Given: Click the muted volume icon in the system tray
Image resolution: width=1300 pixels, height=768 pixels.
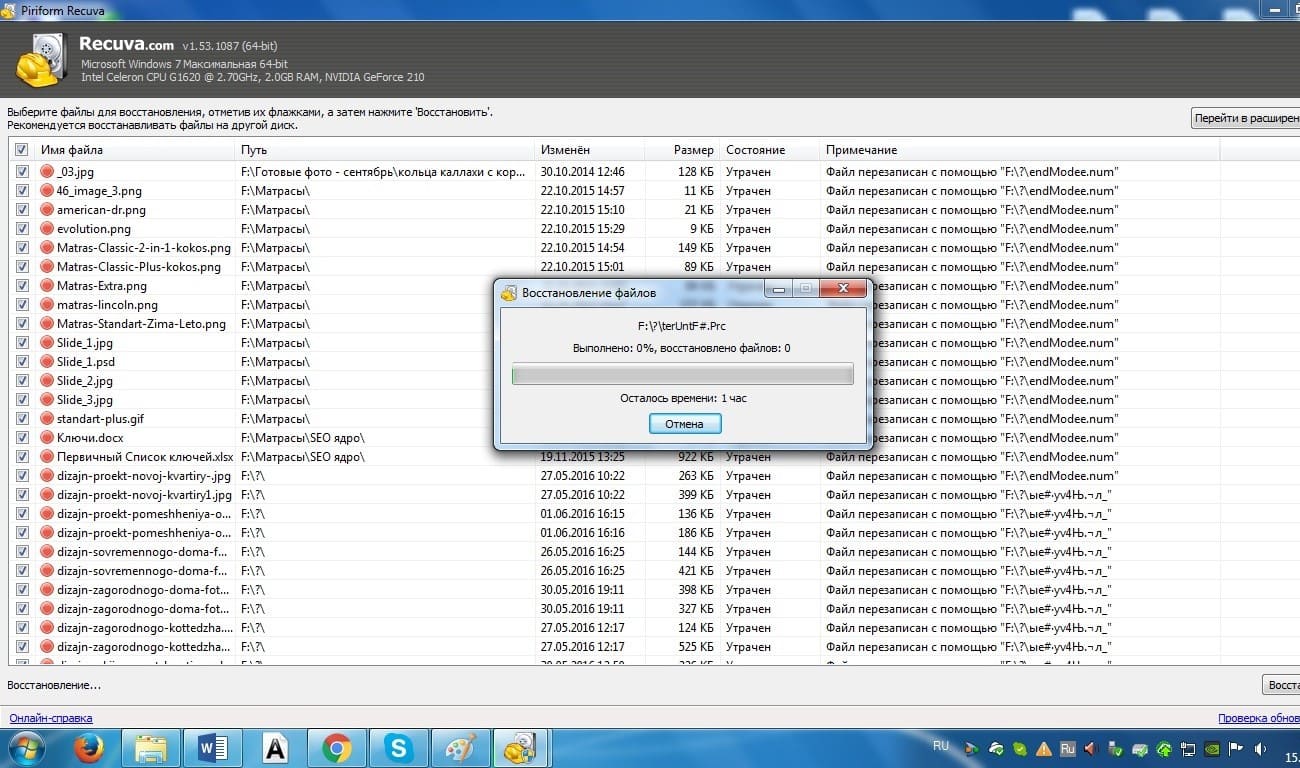Looking at the screenshot, I should [x=1091, y=748].
